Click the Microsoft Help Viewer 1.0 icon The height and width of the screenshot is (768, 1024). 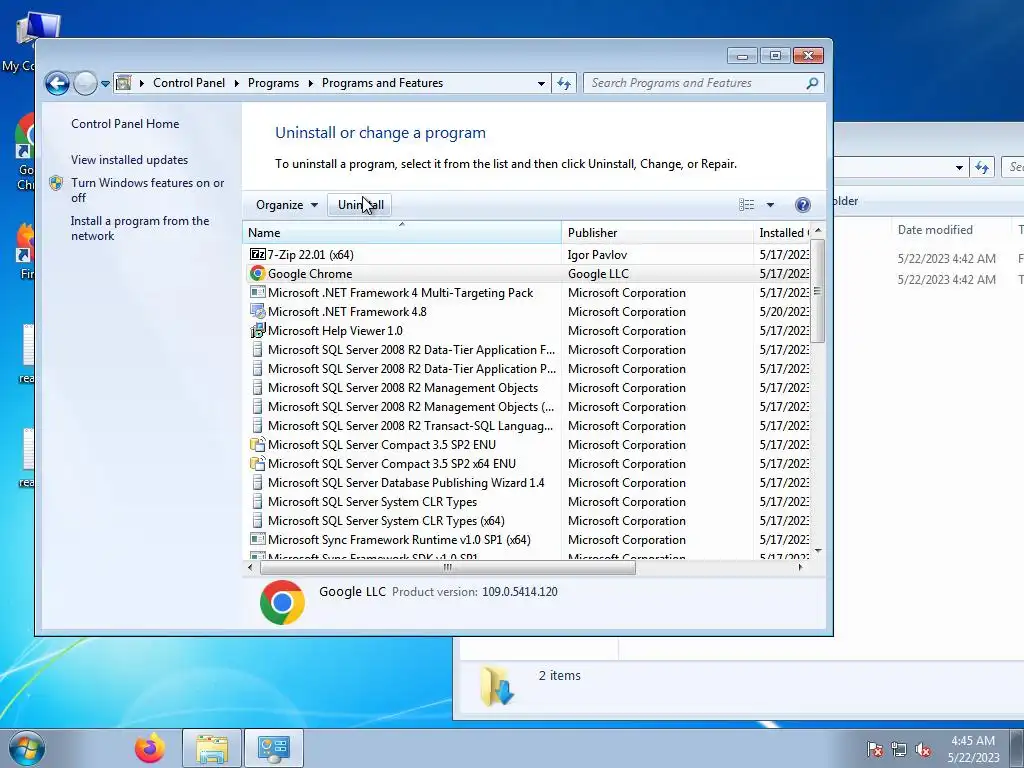point(257,330)
